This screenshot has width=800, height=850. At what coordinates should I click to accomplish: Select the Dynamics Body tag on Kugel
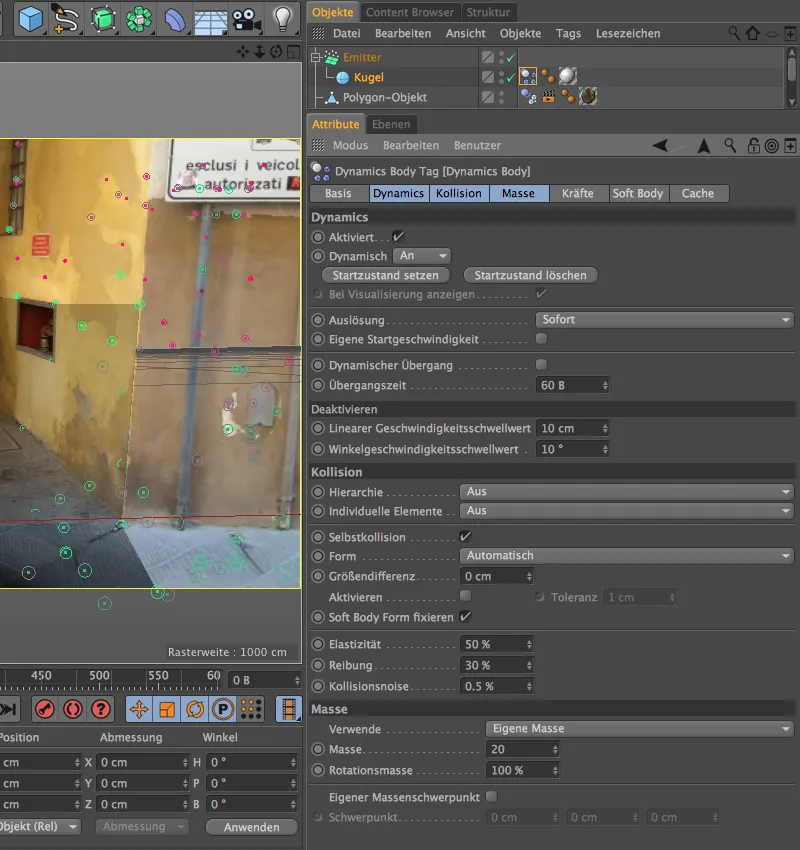528,77
